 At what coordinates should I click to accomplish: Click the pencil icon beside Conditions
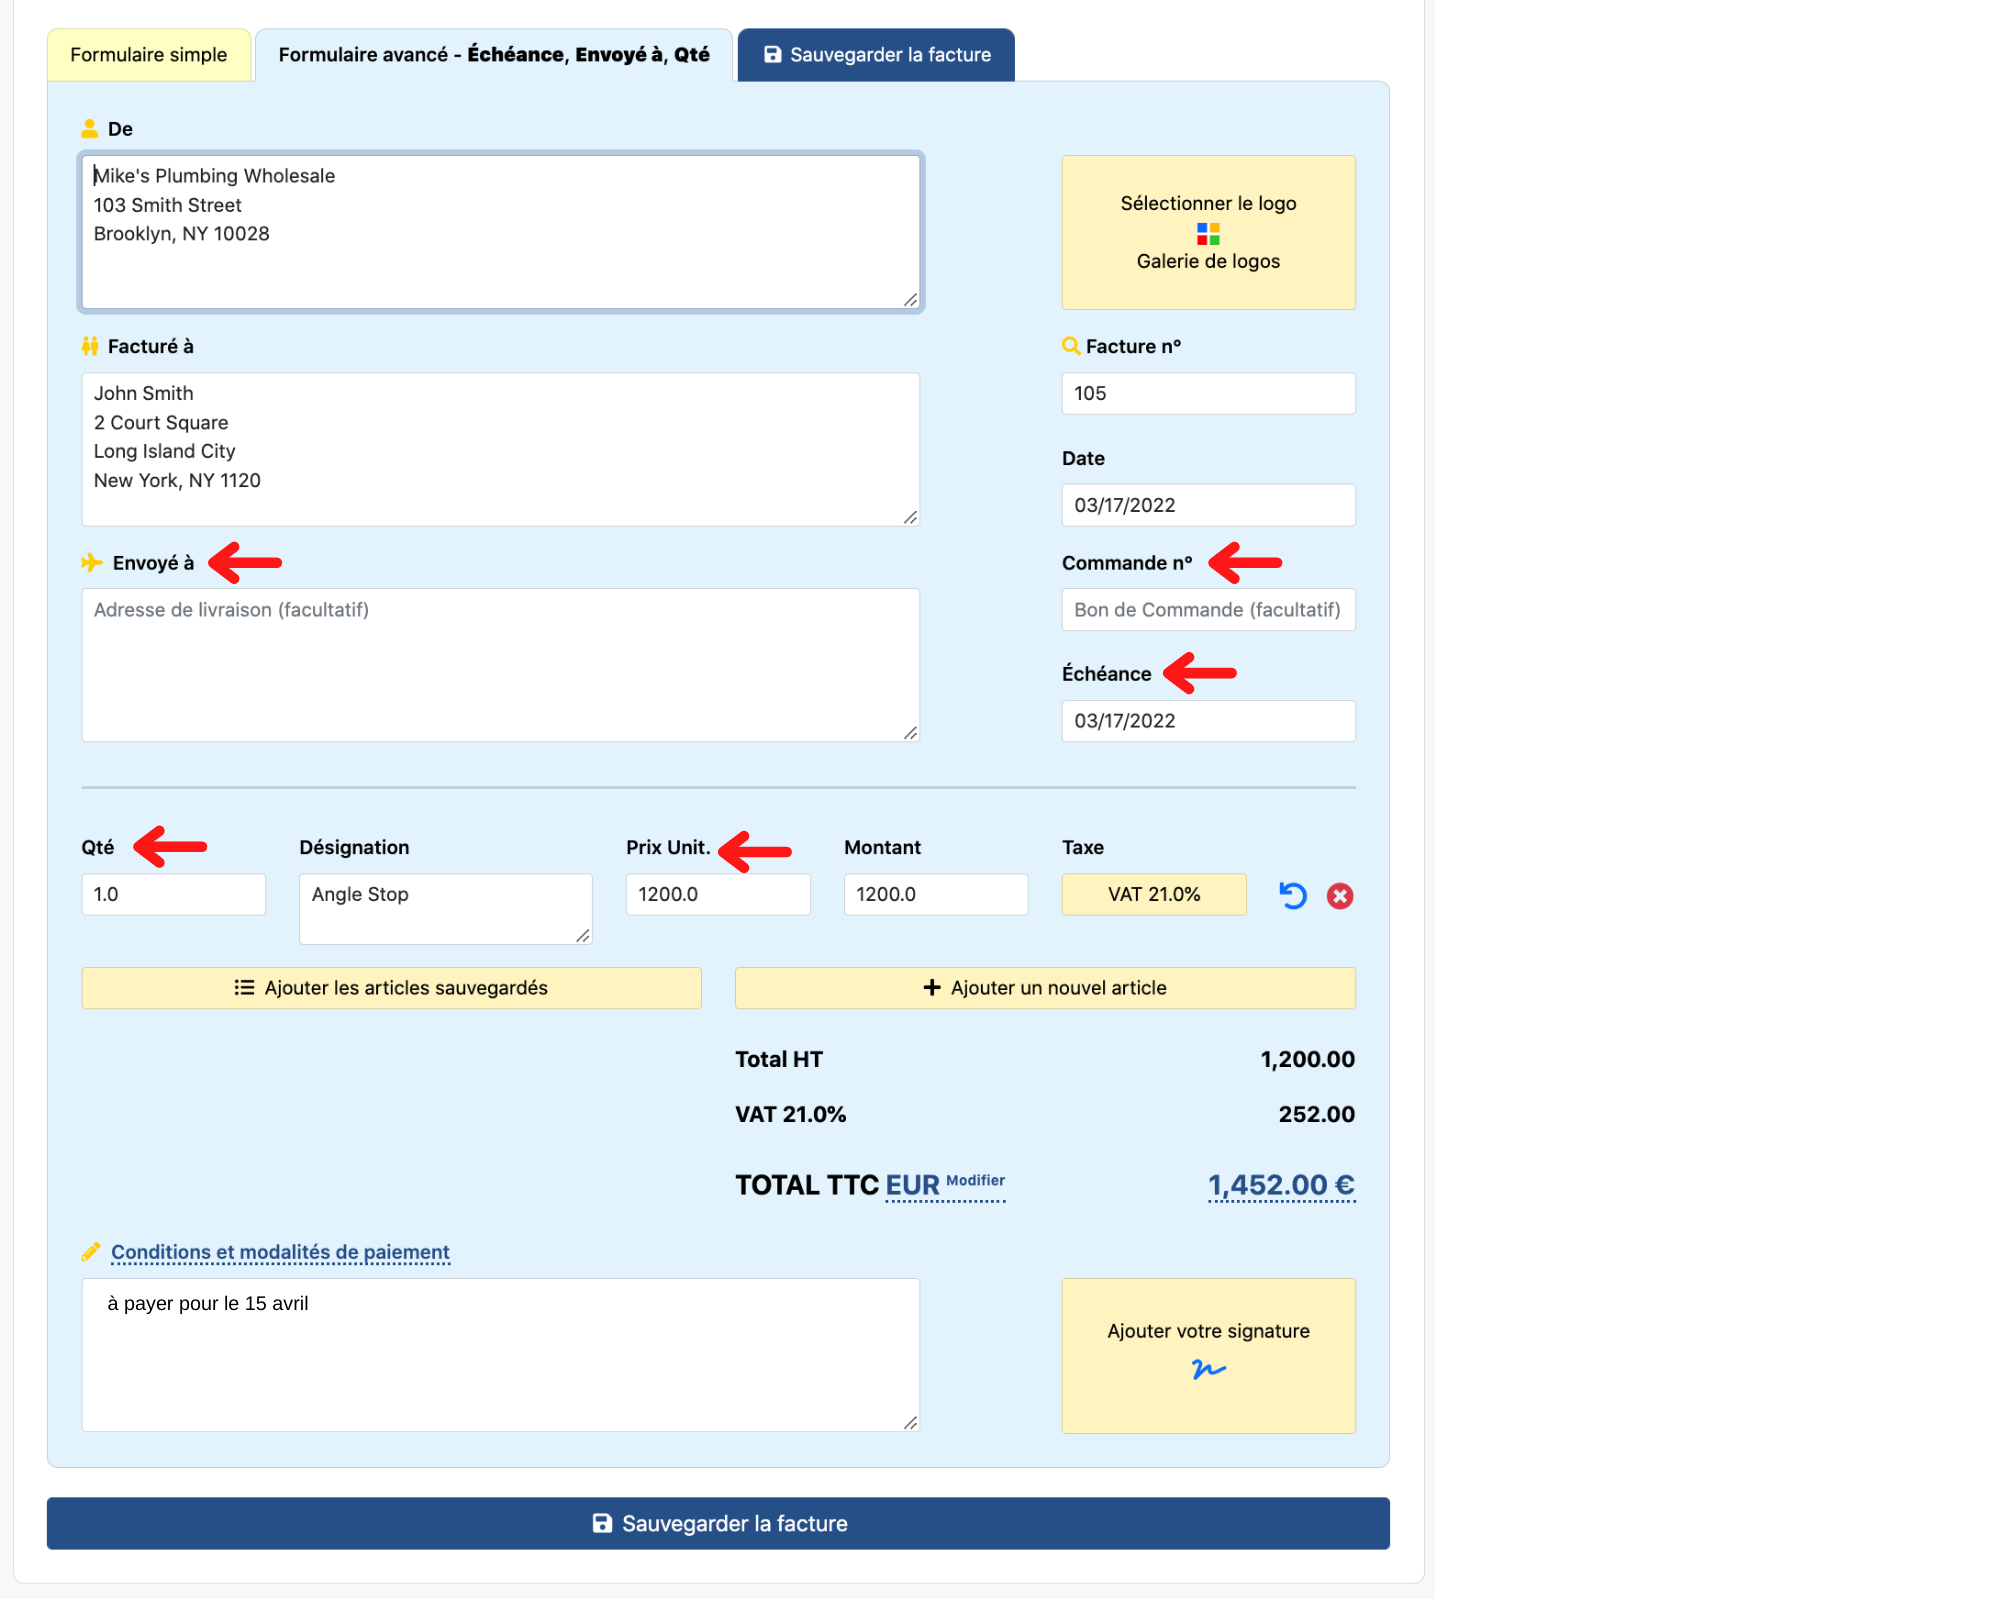click(91, 1252)
